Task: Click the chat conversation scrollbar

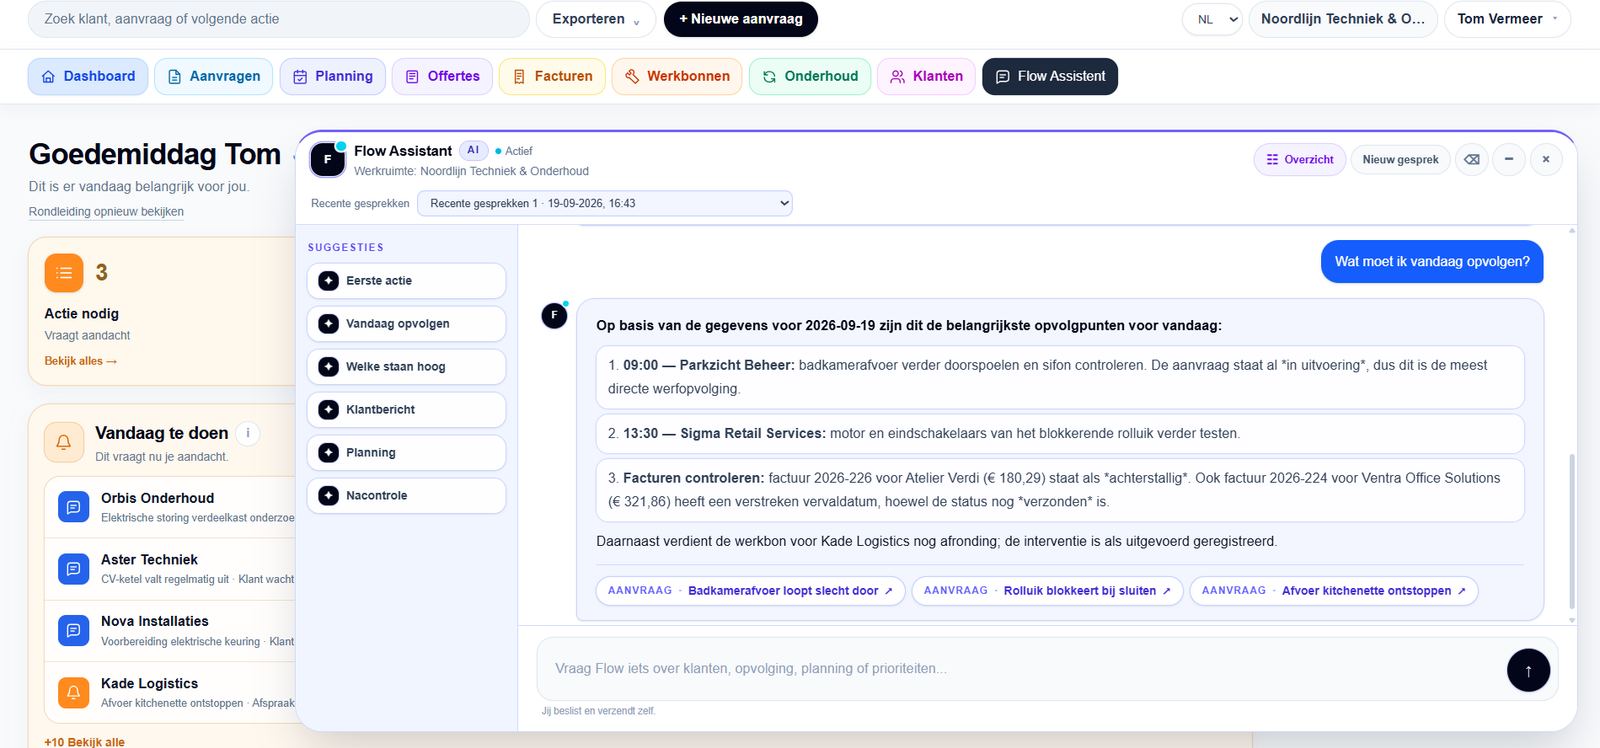Action: 1572,530
